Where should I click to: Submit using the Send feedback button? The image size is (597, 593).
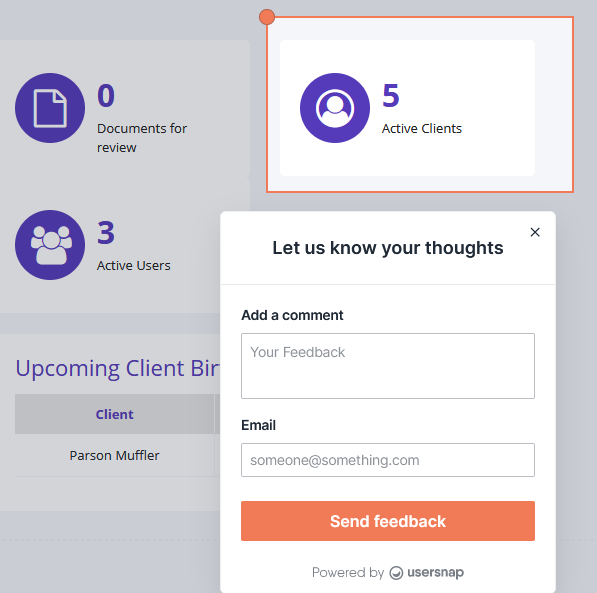pyautogui.click(x=388, y=521)
